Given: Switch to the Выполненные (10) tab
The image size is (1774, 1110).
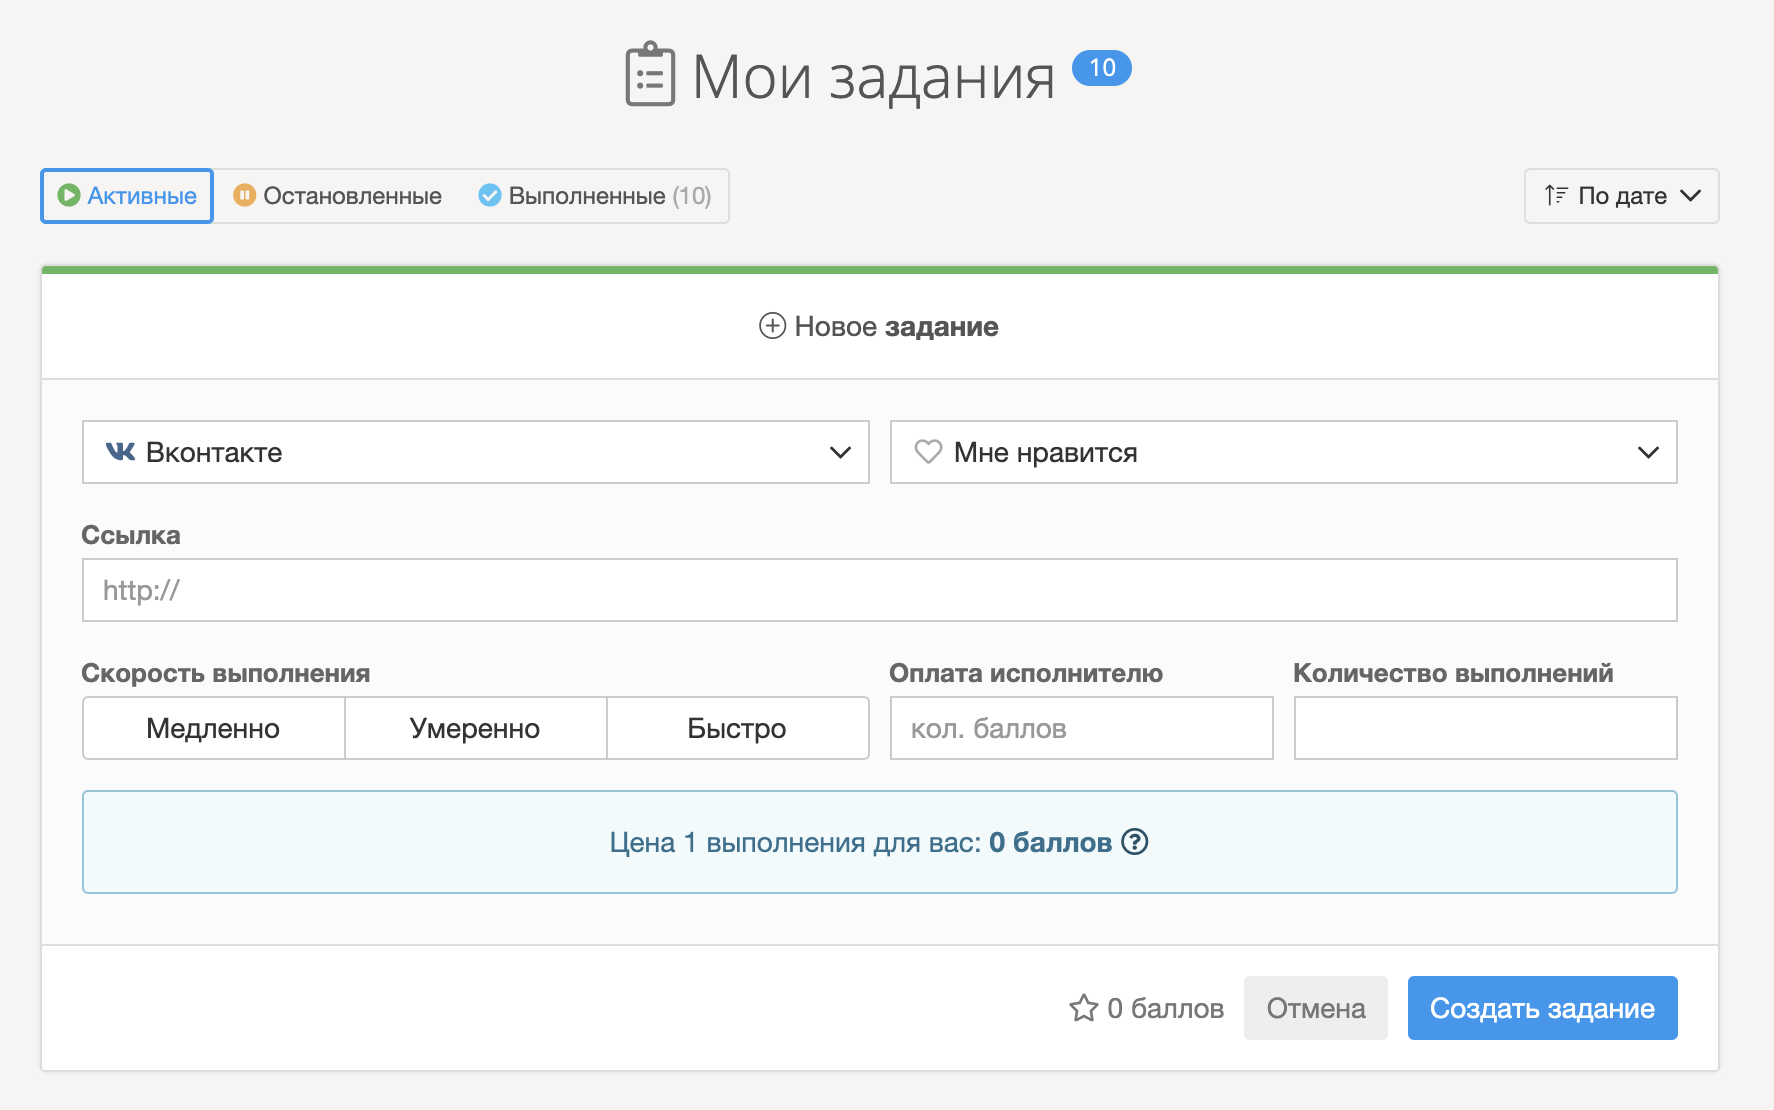Looking at the screenshot, I should (595, 196).
